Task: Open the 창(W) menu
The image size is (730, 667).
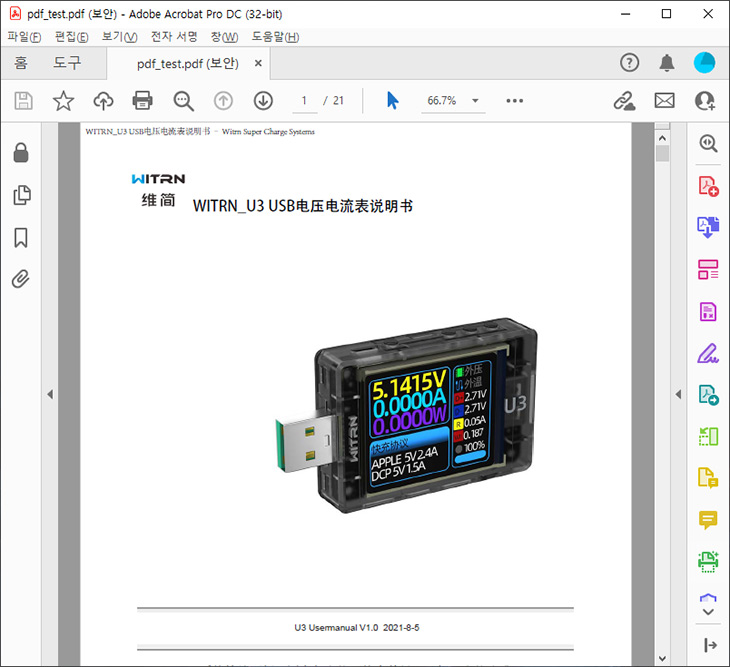Action: coord(224,37)
